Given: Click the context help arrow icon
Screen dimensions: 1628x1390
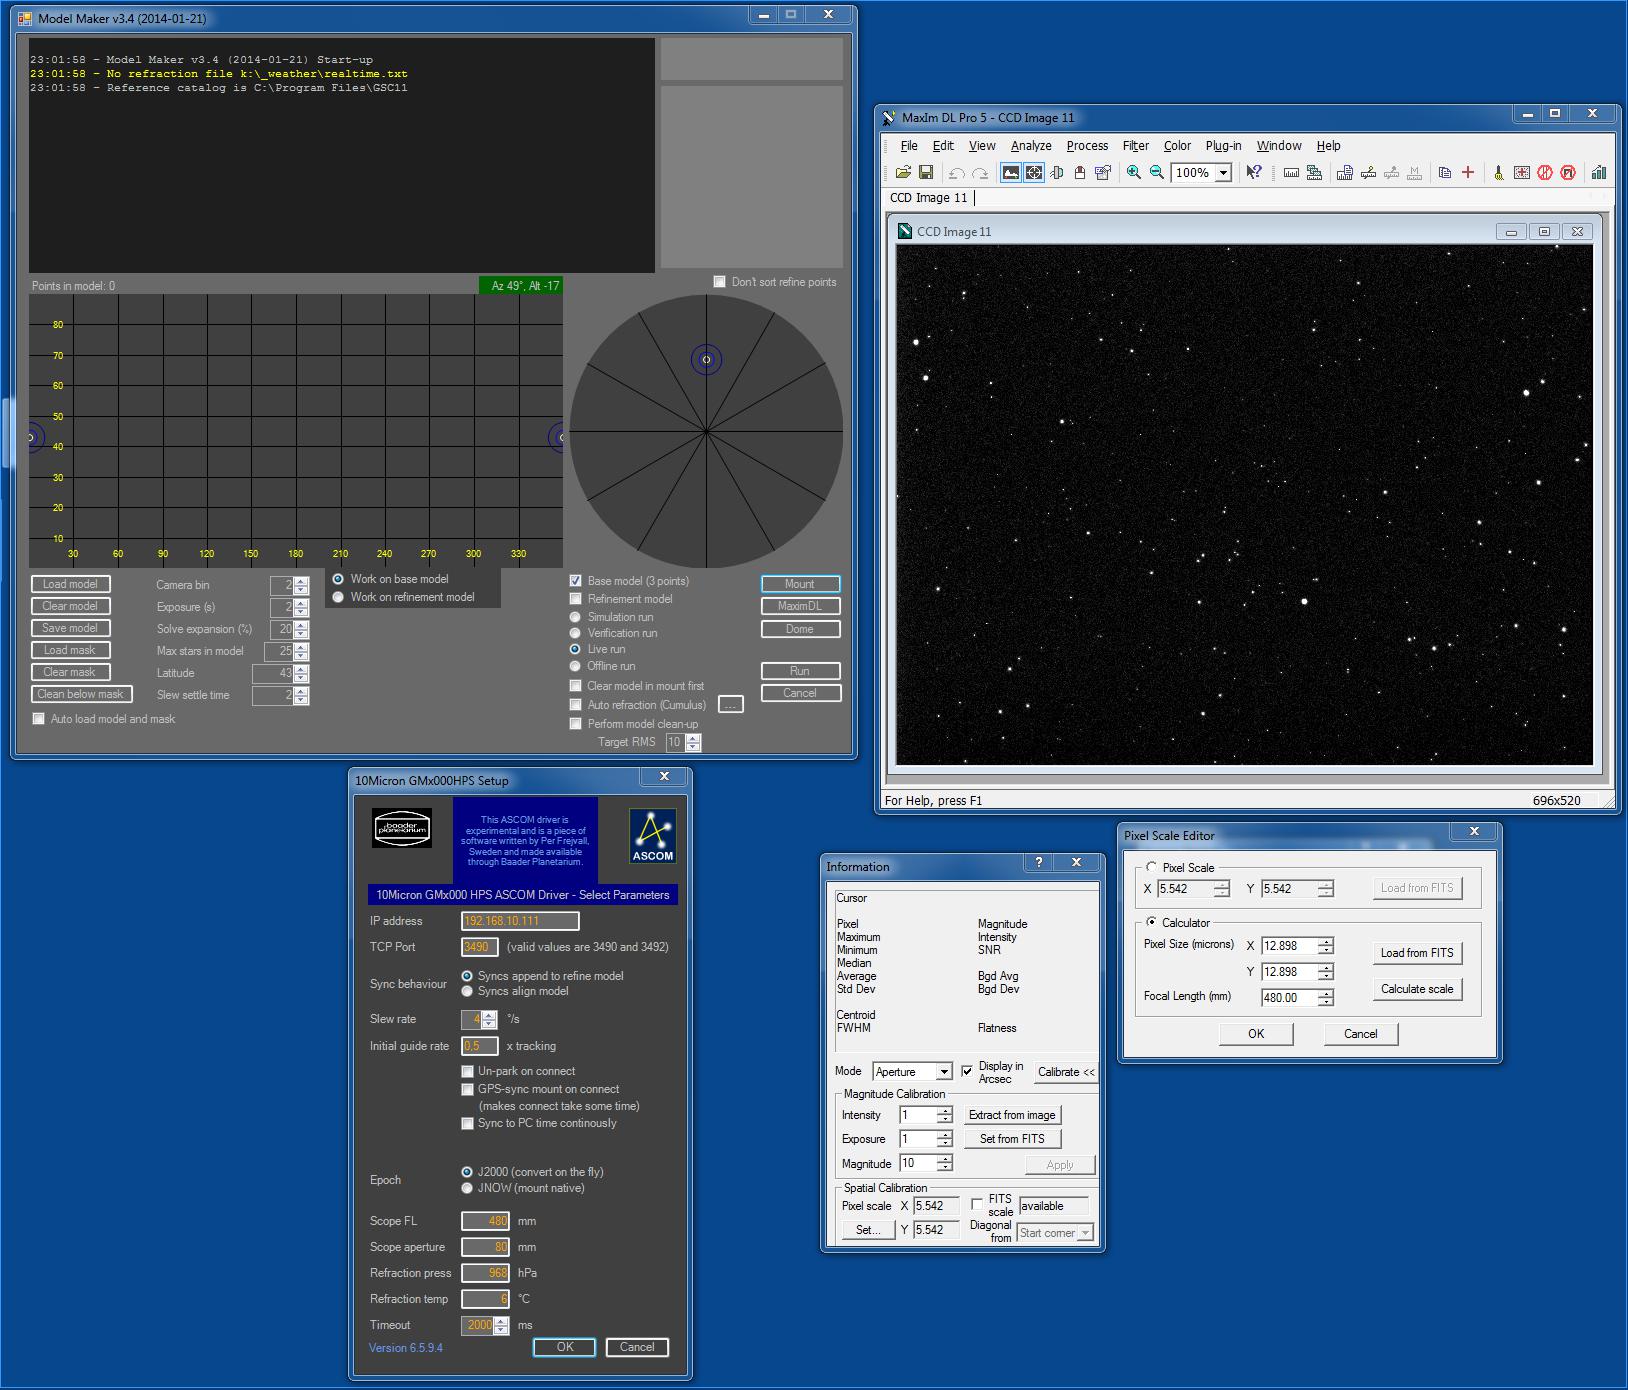Looking at the screenshot, I should click(x=1254, y=173).
